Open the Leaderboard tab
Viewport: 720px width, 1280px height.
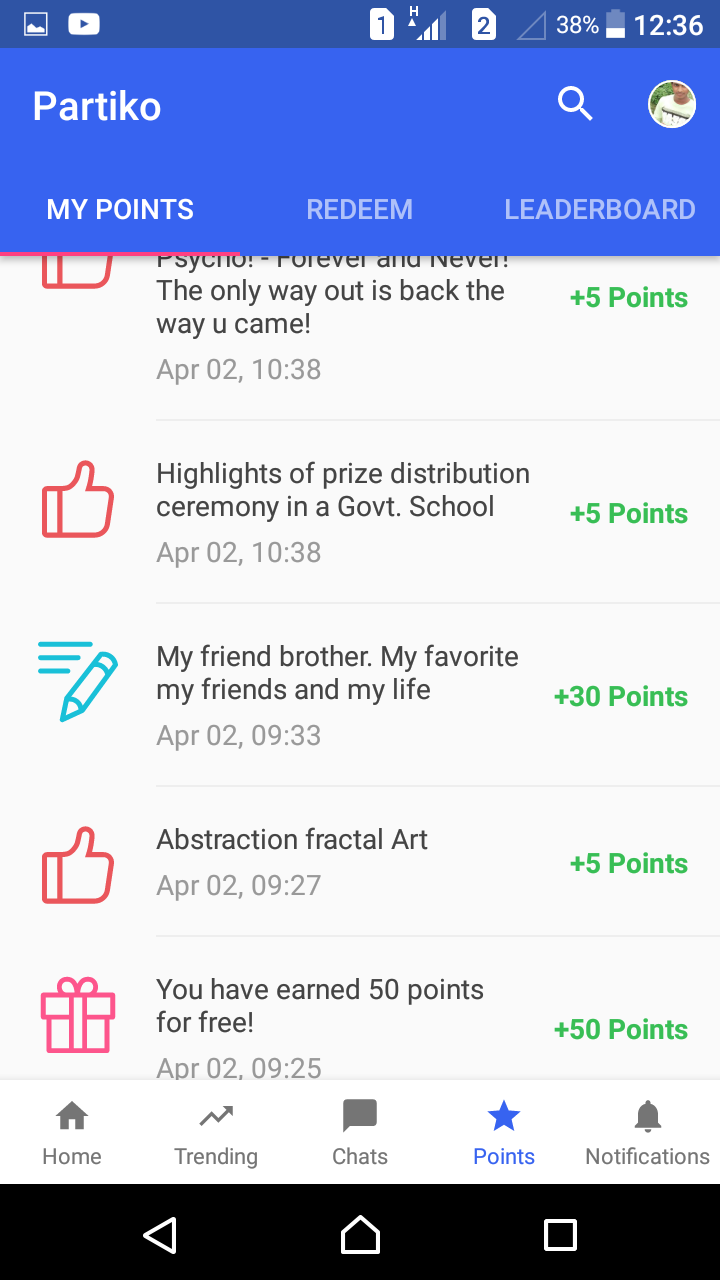pos(599,209)
